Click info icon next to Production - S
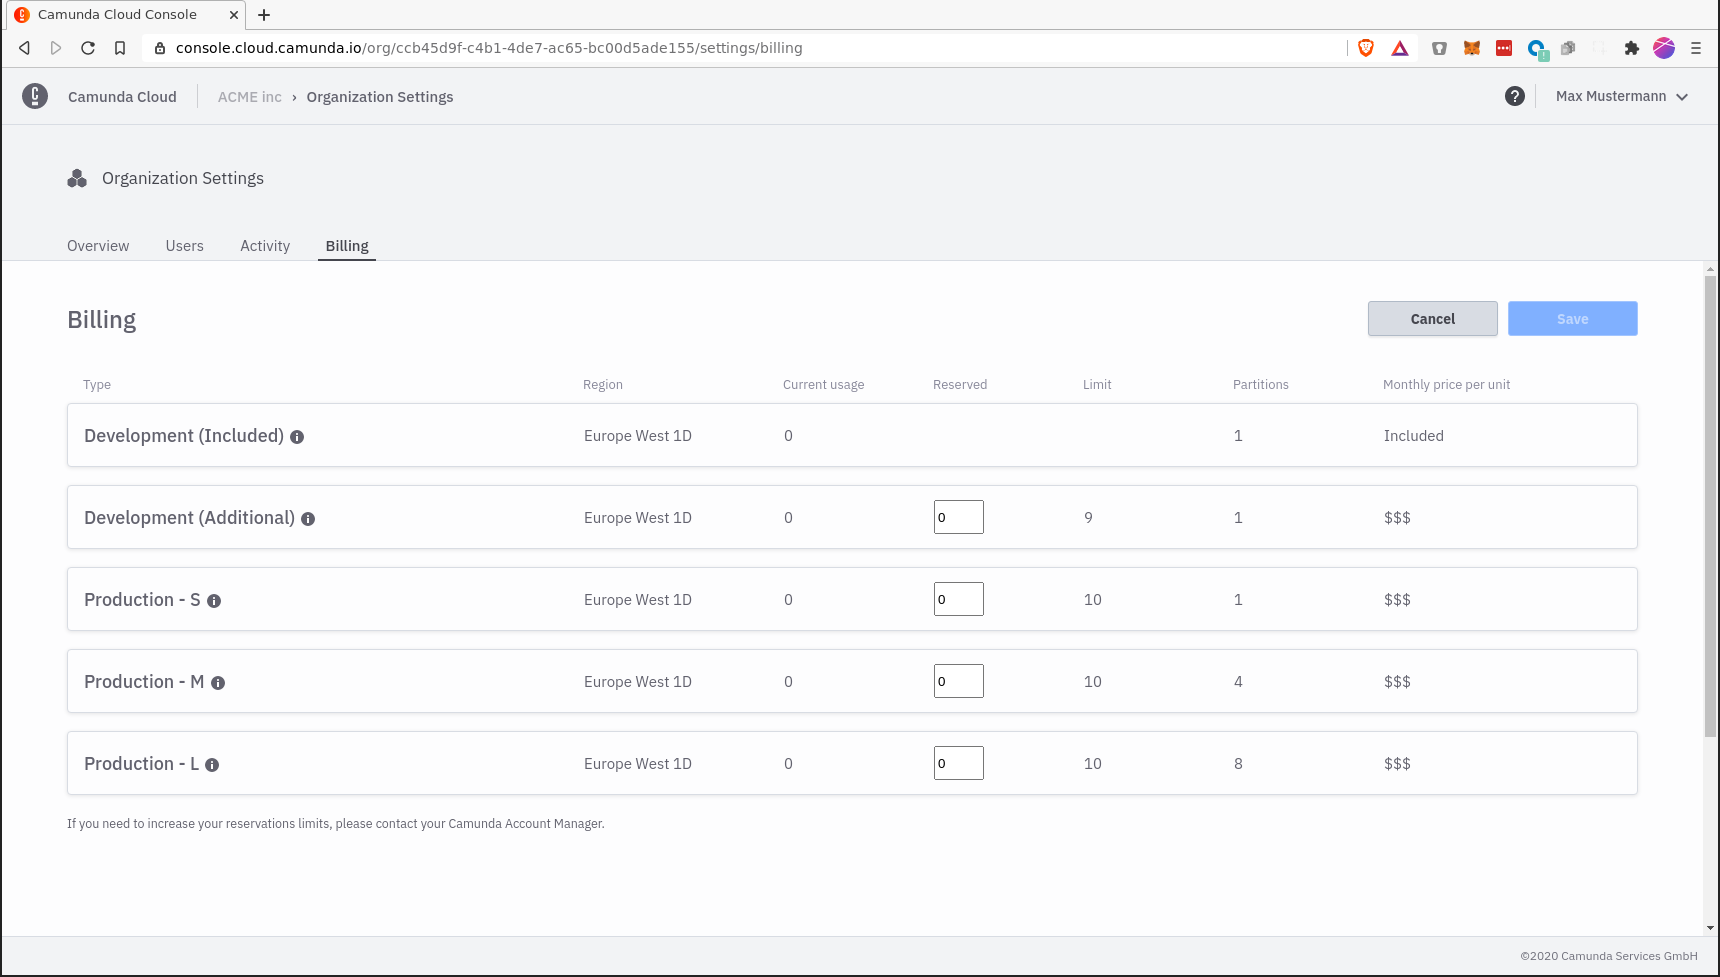1720x977 pixels. coord(214,601)
